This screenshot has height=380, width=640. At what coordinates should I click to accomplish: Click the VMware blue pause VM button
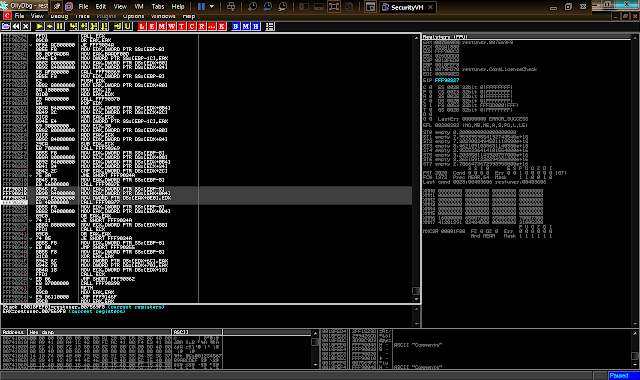[201, 7]
